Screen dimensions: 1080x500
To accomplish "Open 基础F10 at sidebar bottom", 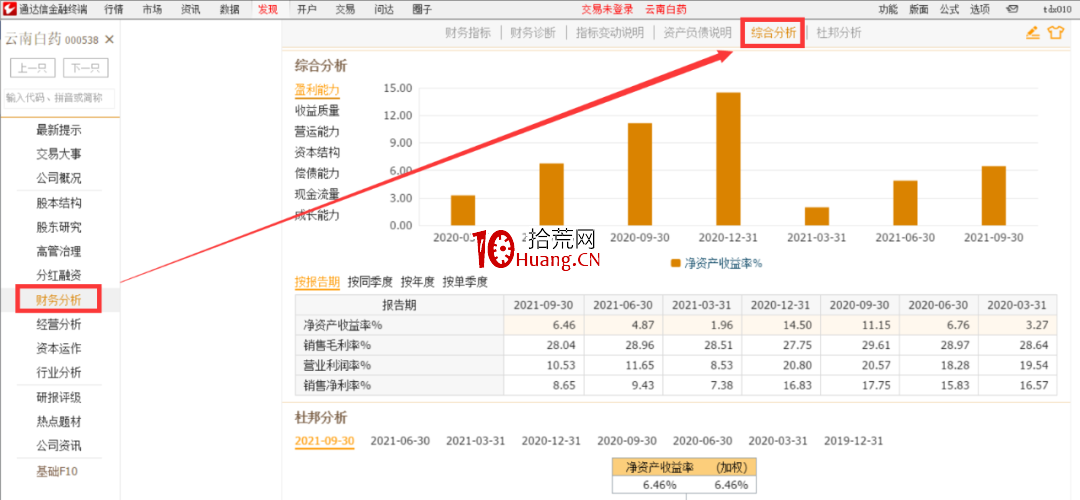I will click(59, 471).
